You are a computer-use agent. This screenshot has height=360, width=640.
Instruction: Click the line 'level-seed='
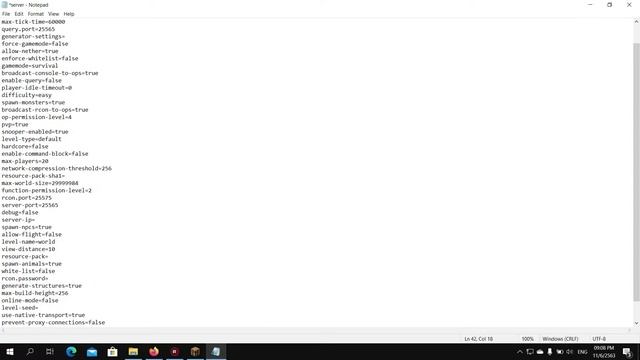tap(20, 308)
